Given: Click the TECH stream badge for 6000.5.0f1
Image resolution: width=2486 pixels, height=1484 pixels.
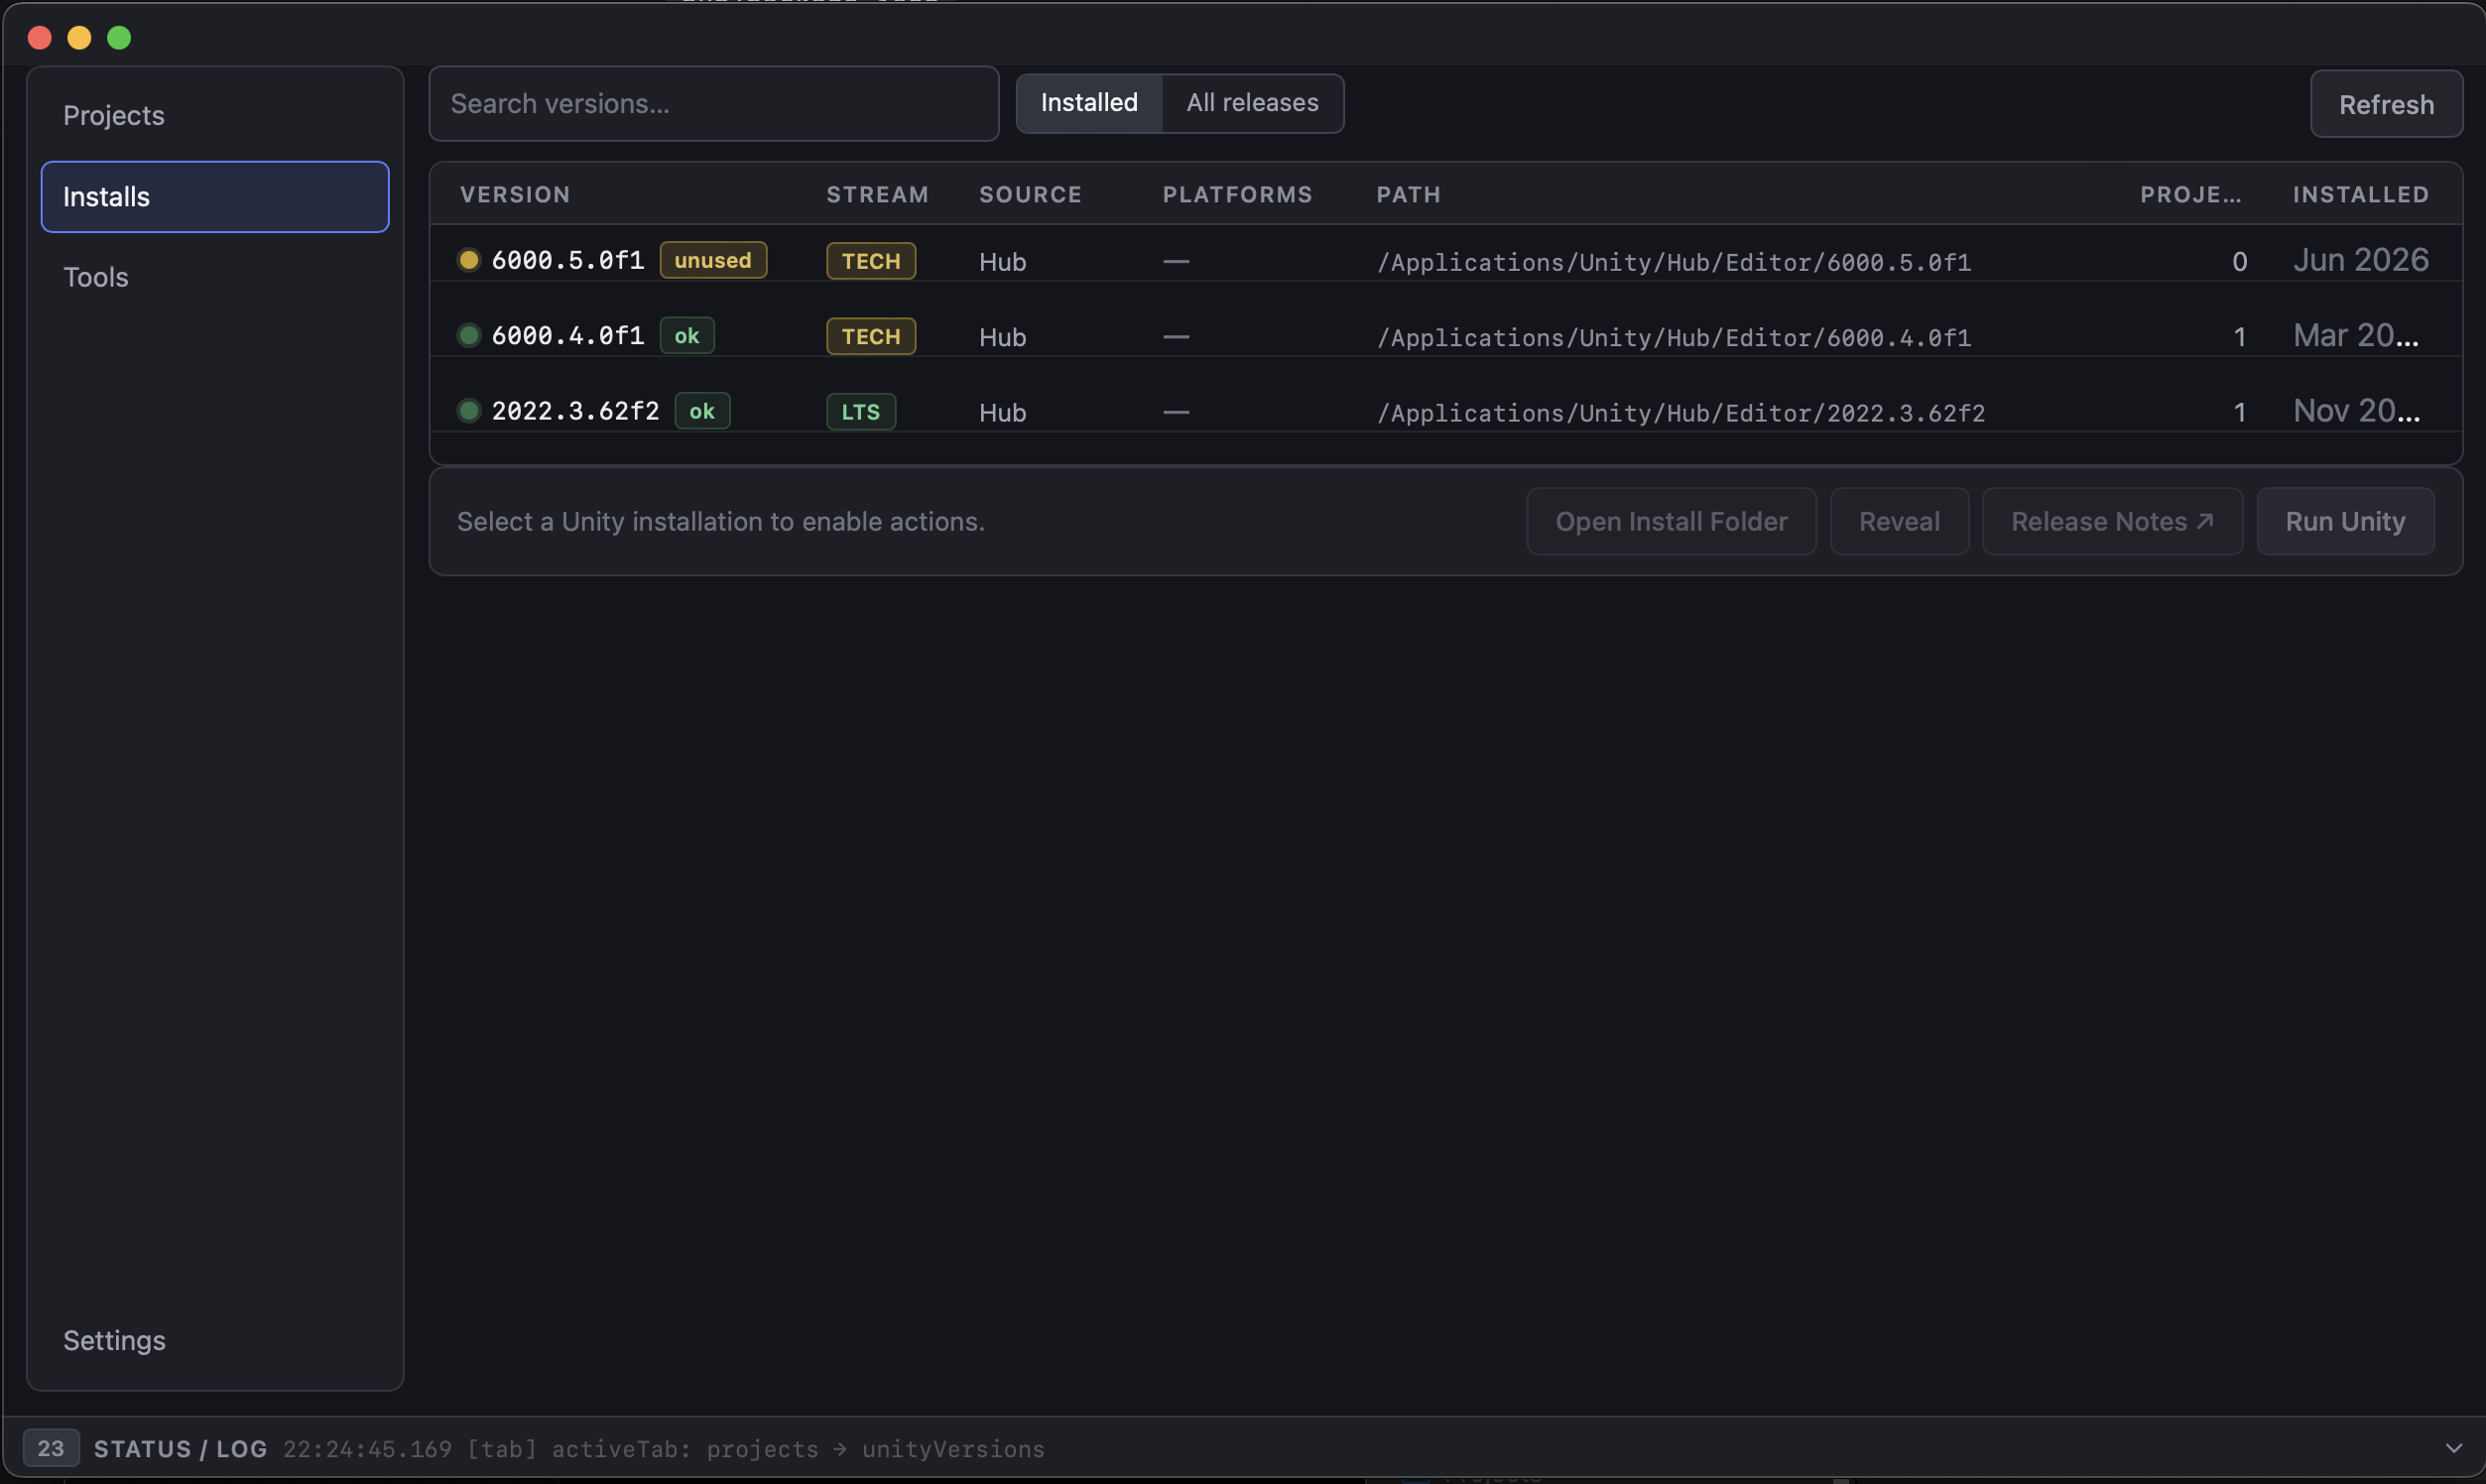Looking at the screenshot, I should (x=871, y=261).
